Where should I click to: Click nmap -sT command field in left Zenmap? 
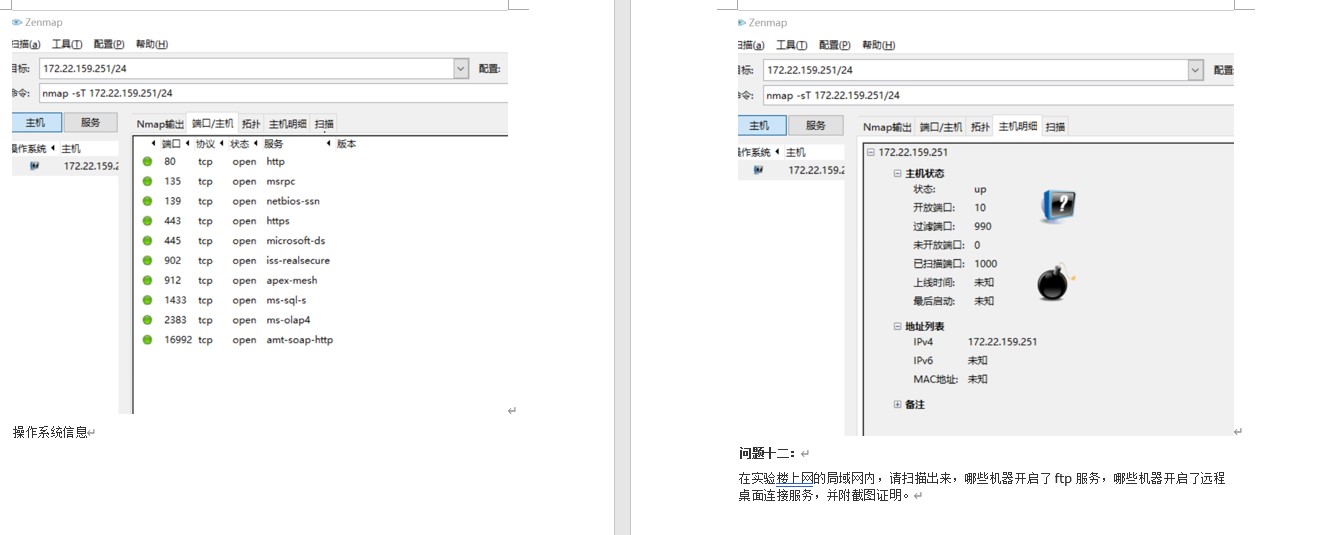point(273,93)
